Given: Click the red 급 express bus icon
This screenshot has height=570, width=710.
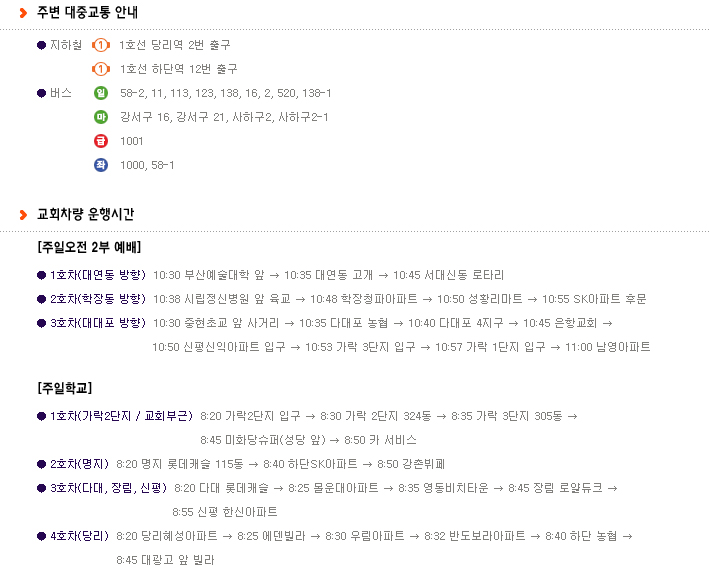Looking at the screenshot, I should point(101,141).
